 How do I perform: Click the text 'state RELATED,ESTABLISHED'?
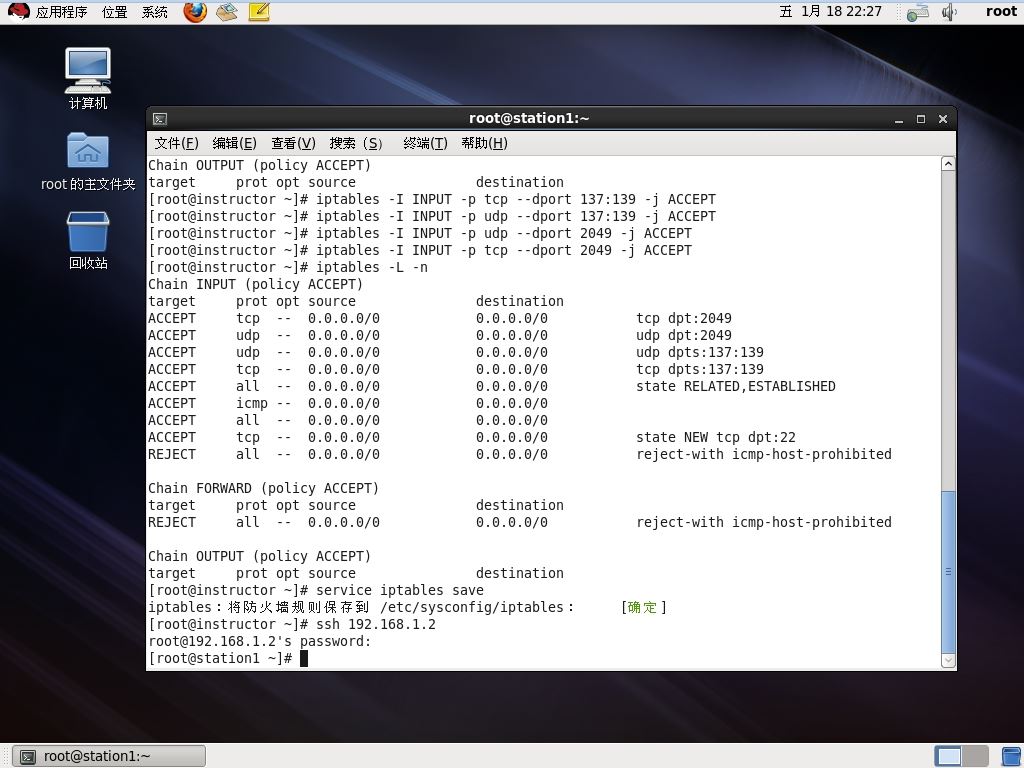tap(735, 387)
